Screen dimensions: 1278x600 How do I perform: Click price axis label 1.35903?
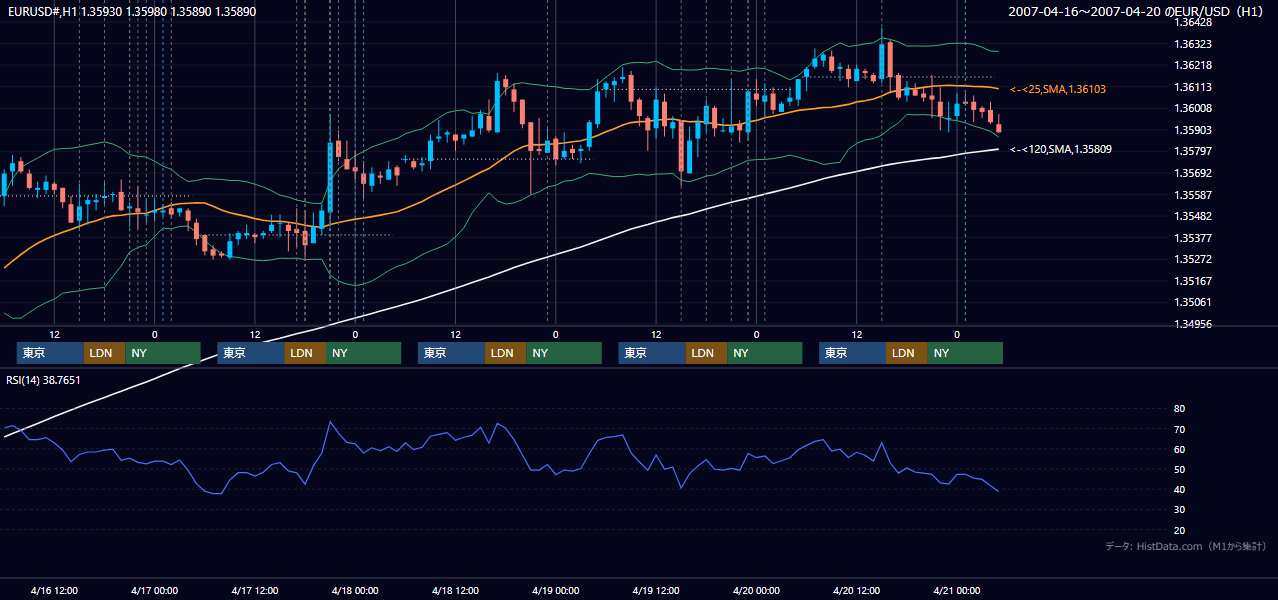1192,130
